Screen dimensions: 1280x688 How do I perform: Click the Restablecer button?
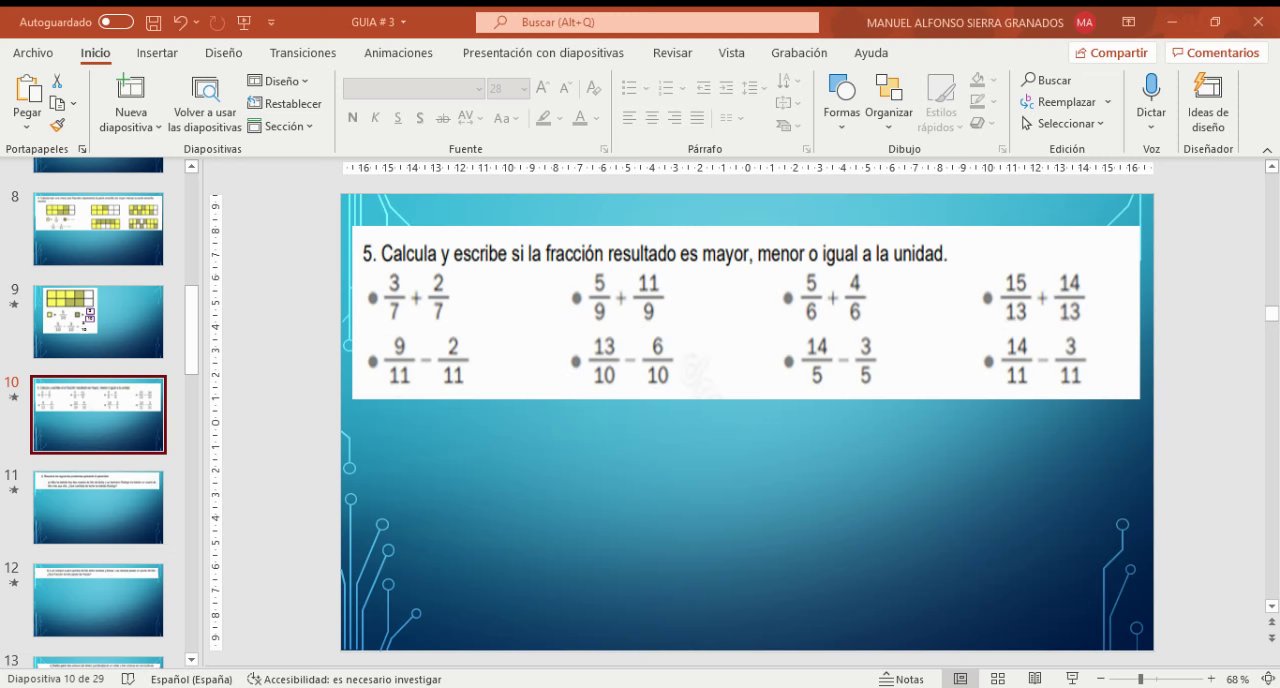[x=285, y=103]
